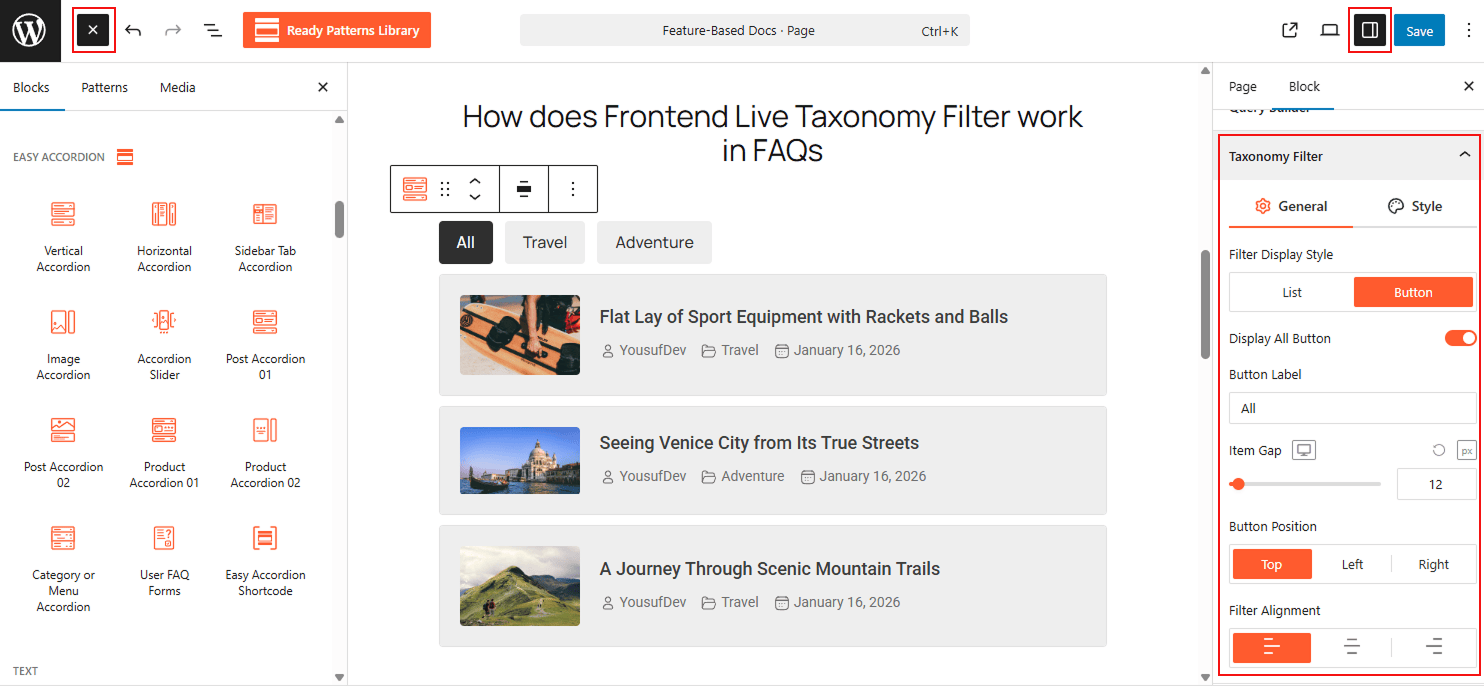This screenshot has width=1484, height=686.
Task: Select the Vertical Accordion block icon
Action: tap(63, 214)
